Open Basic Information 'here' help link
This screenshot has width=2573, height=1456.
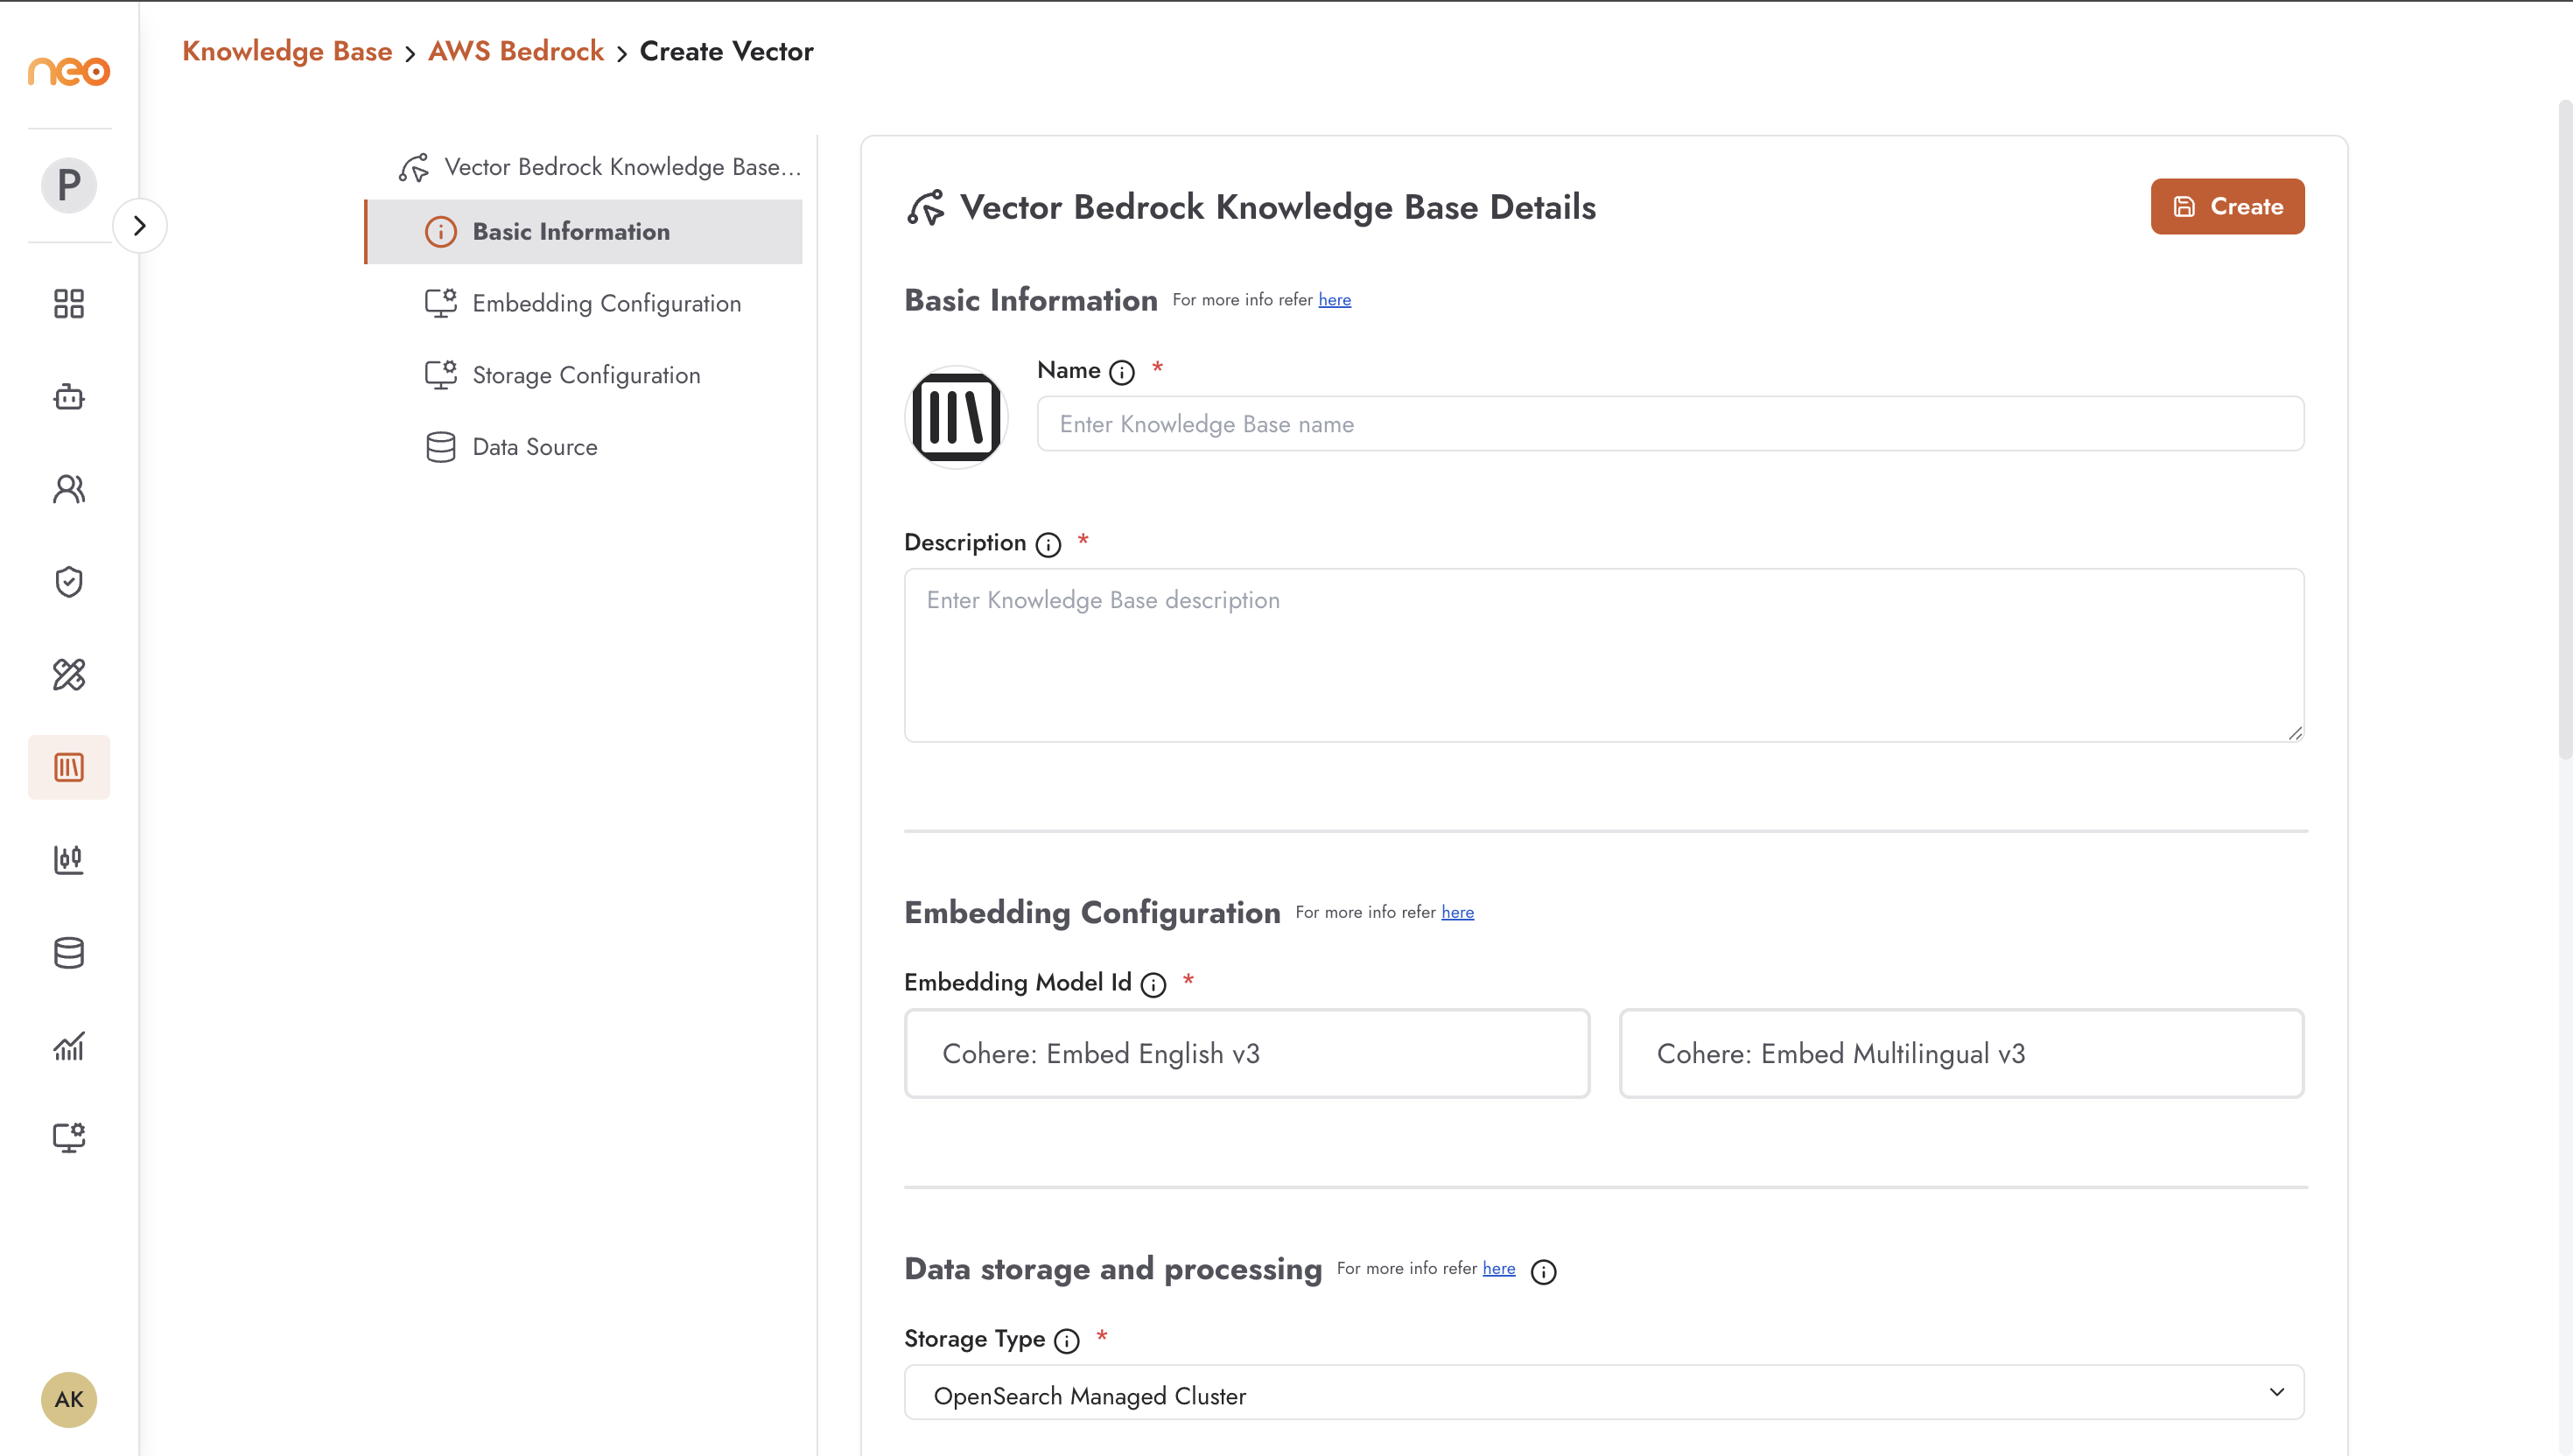click(x=1334, y=299)
